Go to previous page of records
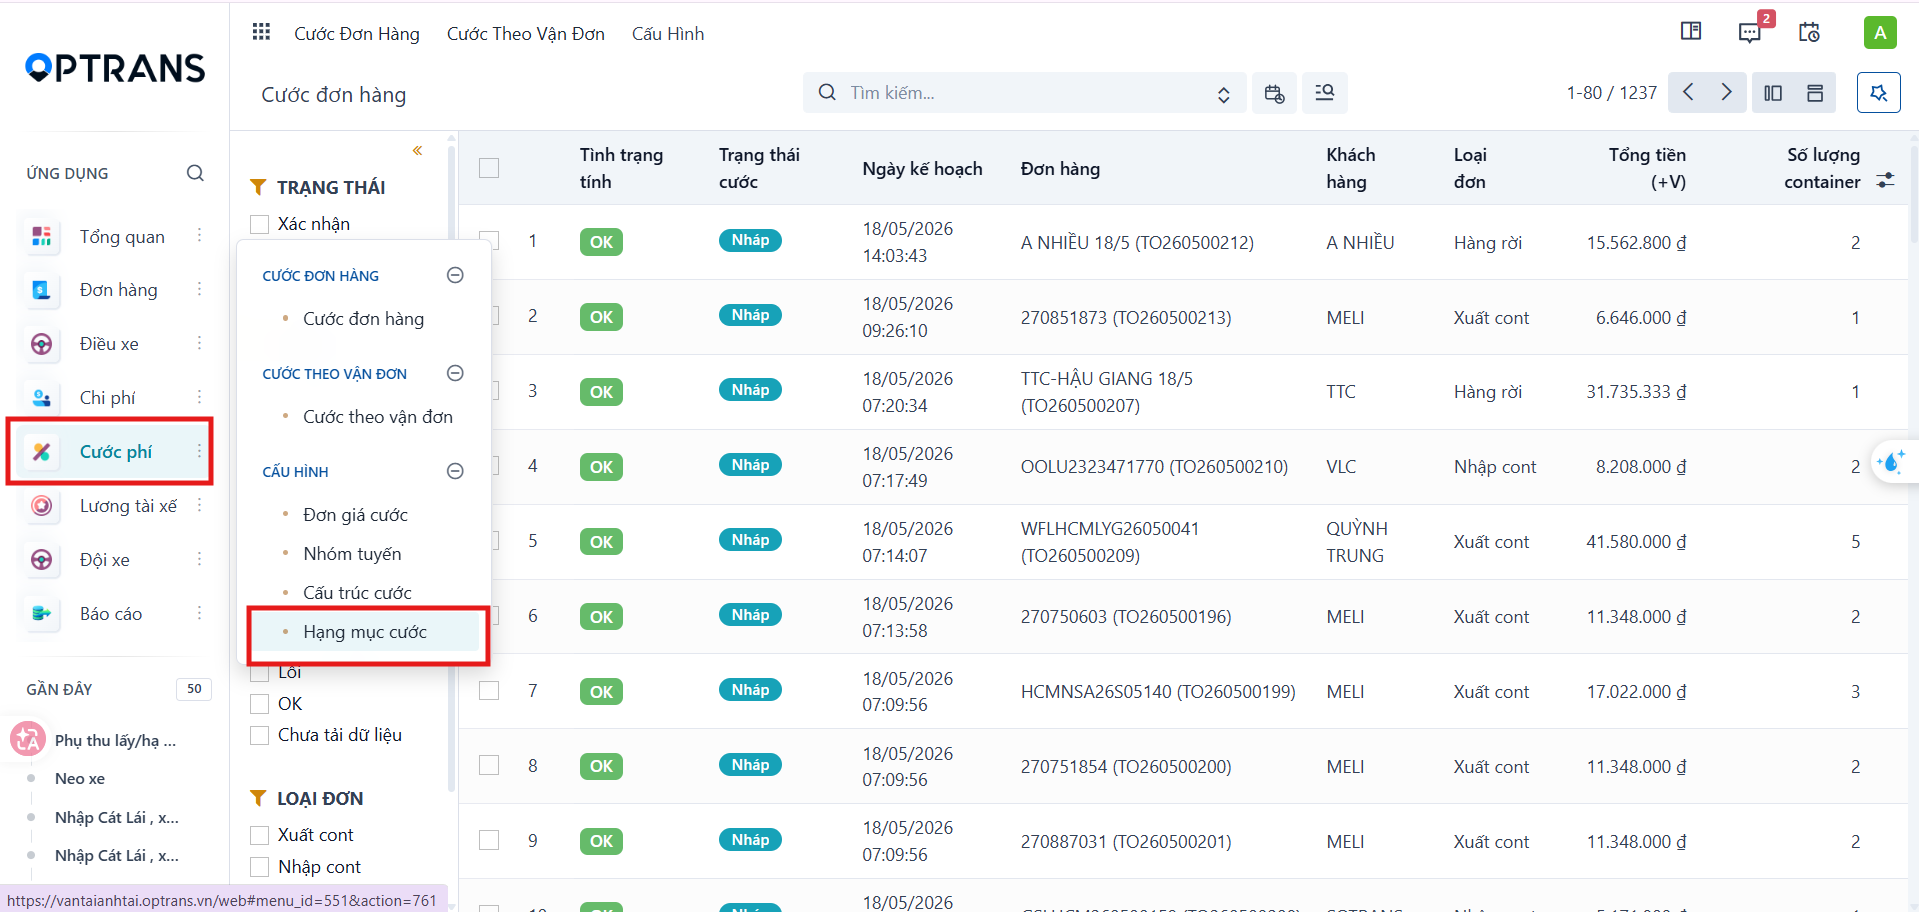Viewport: 1919px width, 912px height. click(1688, 93)
